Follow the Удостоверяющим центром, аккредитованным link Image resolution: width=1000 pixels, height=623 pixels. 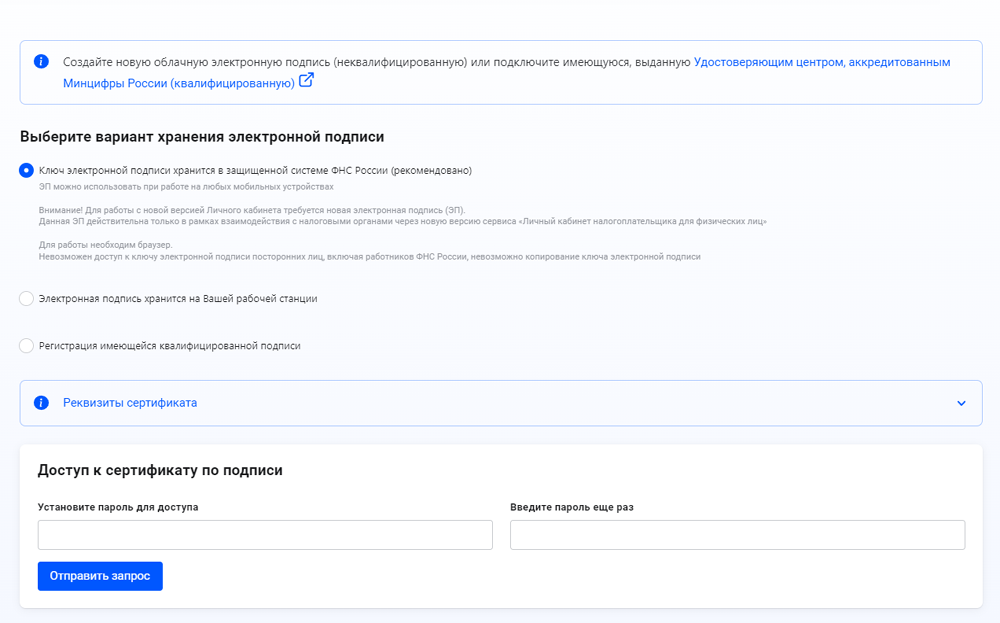click(822, 62)
